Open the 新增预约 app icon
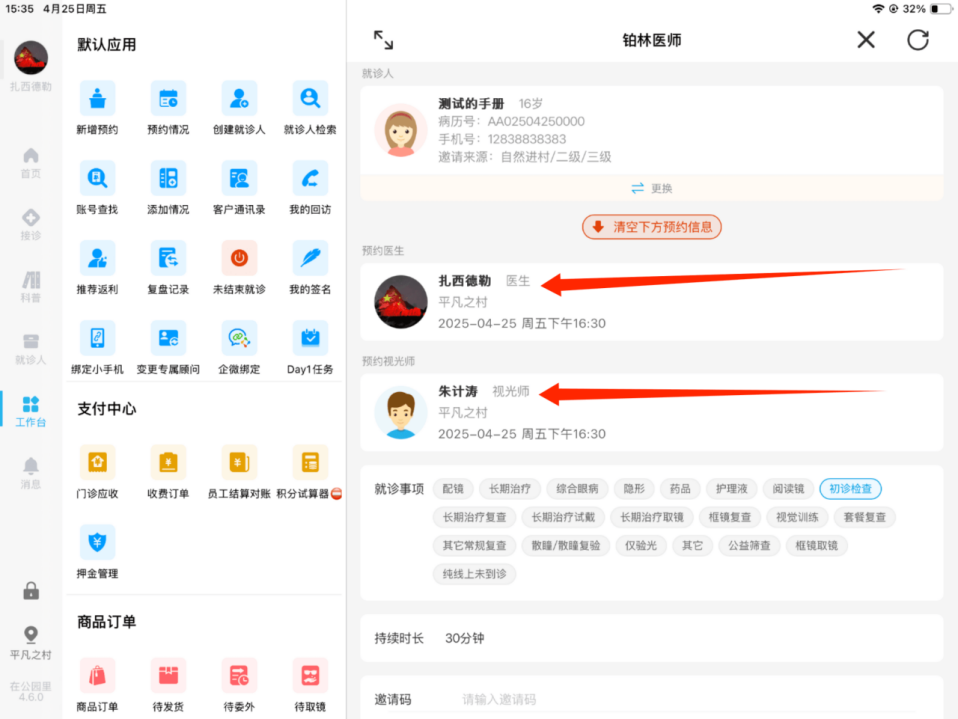Screen dimensions: 958x719 pos(97,98)
